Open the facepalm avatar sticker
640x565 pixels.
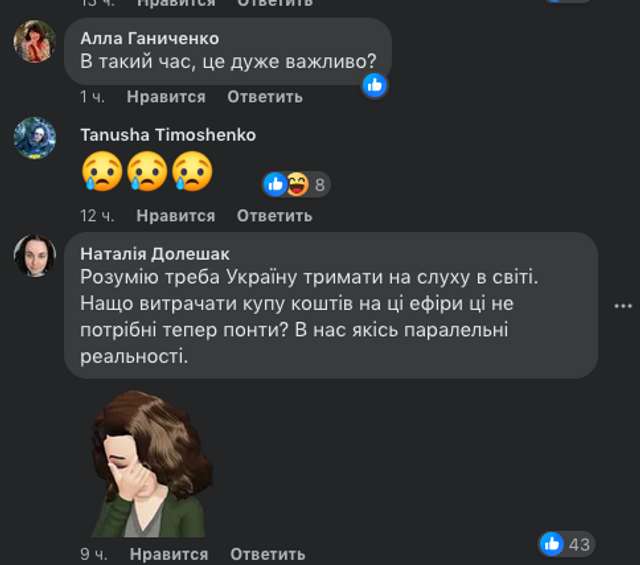coord(150,464)
